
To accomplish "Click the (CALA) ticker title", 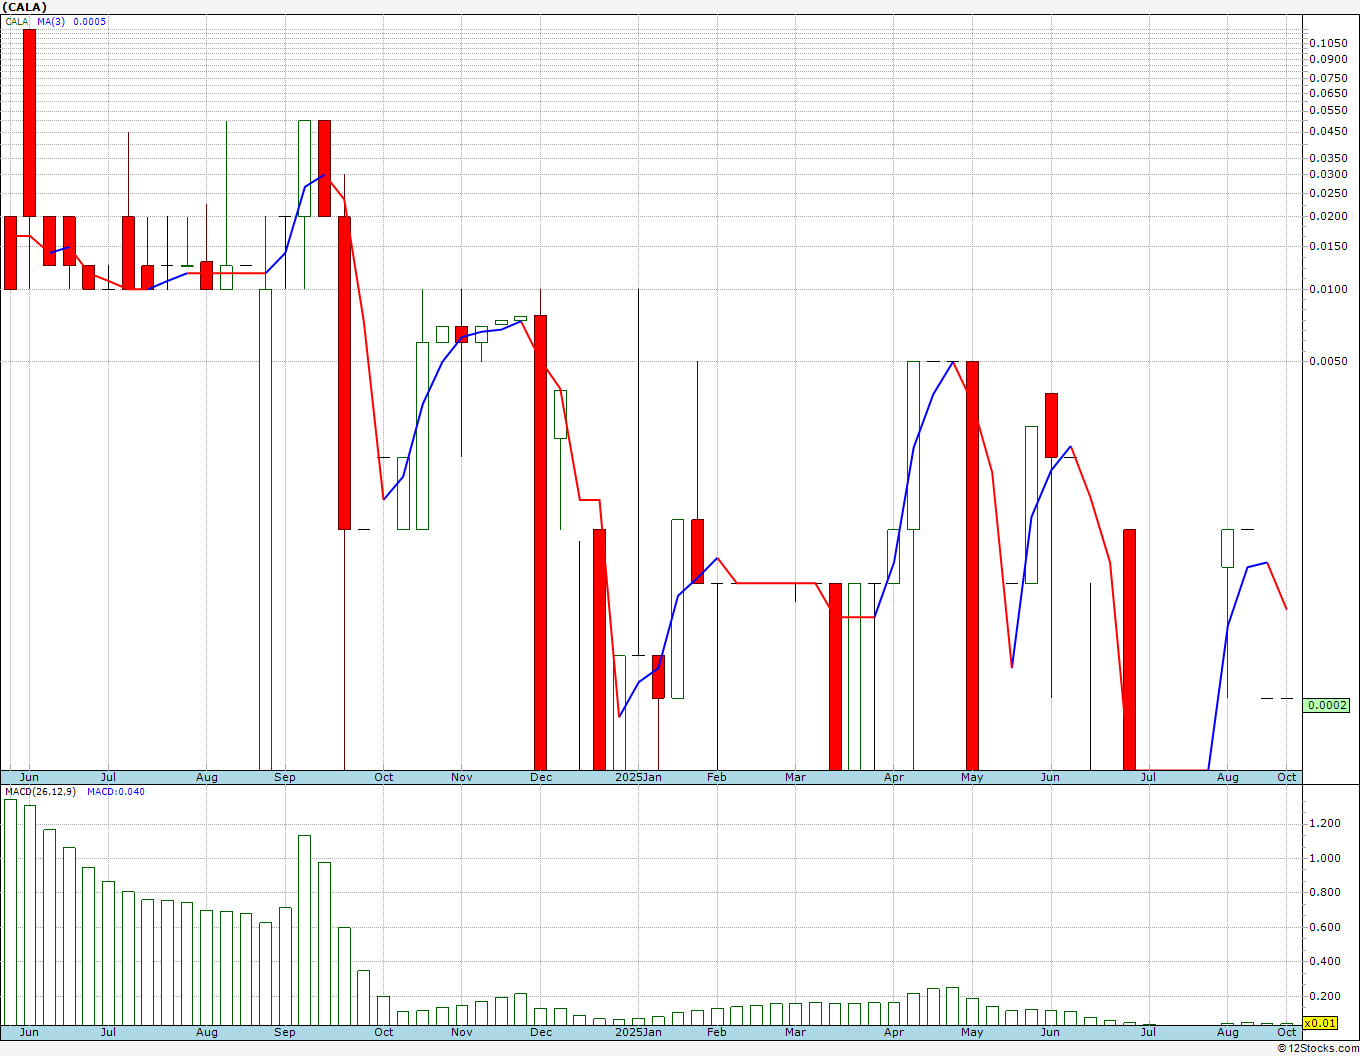I will (x=24, y=7).
